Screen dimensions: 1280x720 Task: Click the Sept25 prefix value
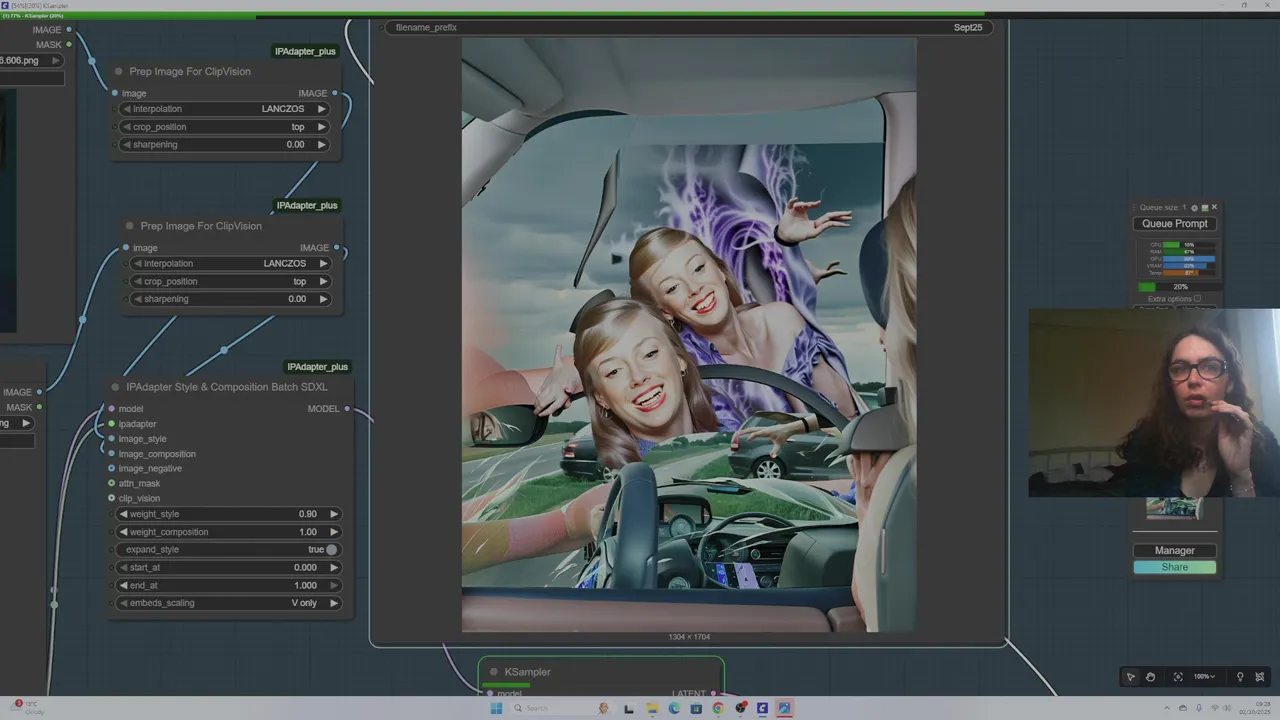(968, 27)
